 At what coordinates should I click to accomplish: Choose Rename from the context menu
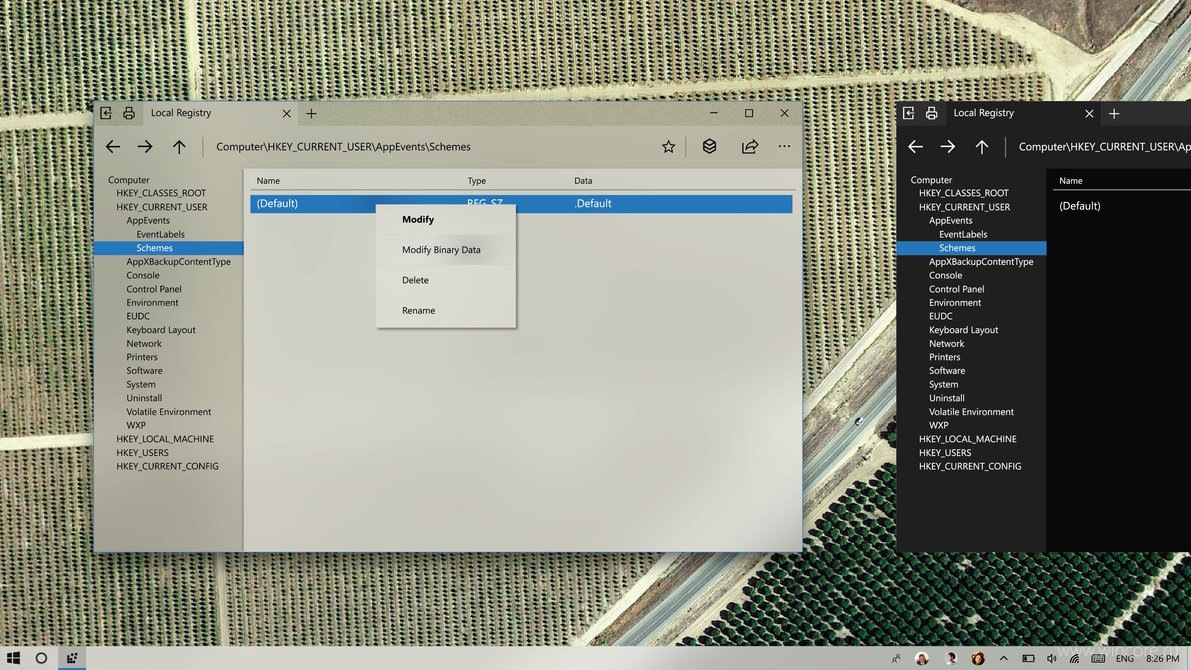(x=446, y=311)
